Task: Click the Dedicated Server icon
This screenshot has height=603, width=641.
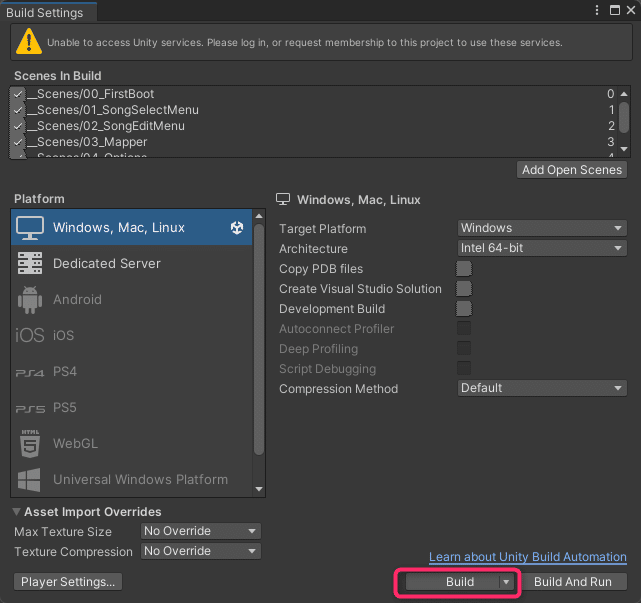Action: tap(30, 263)
